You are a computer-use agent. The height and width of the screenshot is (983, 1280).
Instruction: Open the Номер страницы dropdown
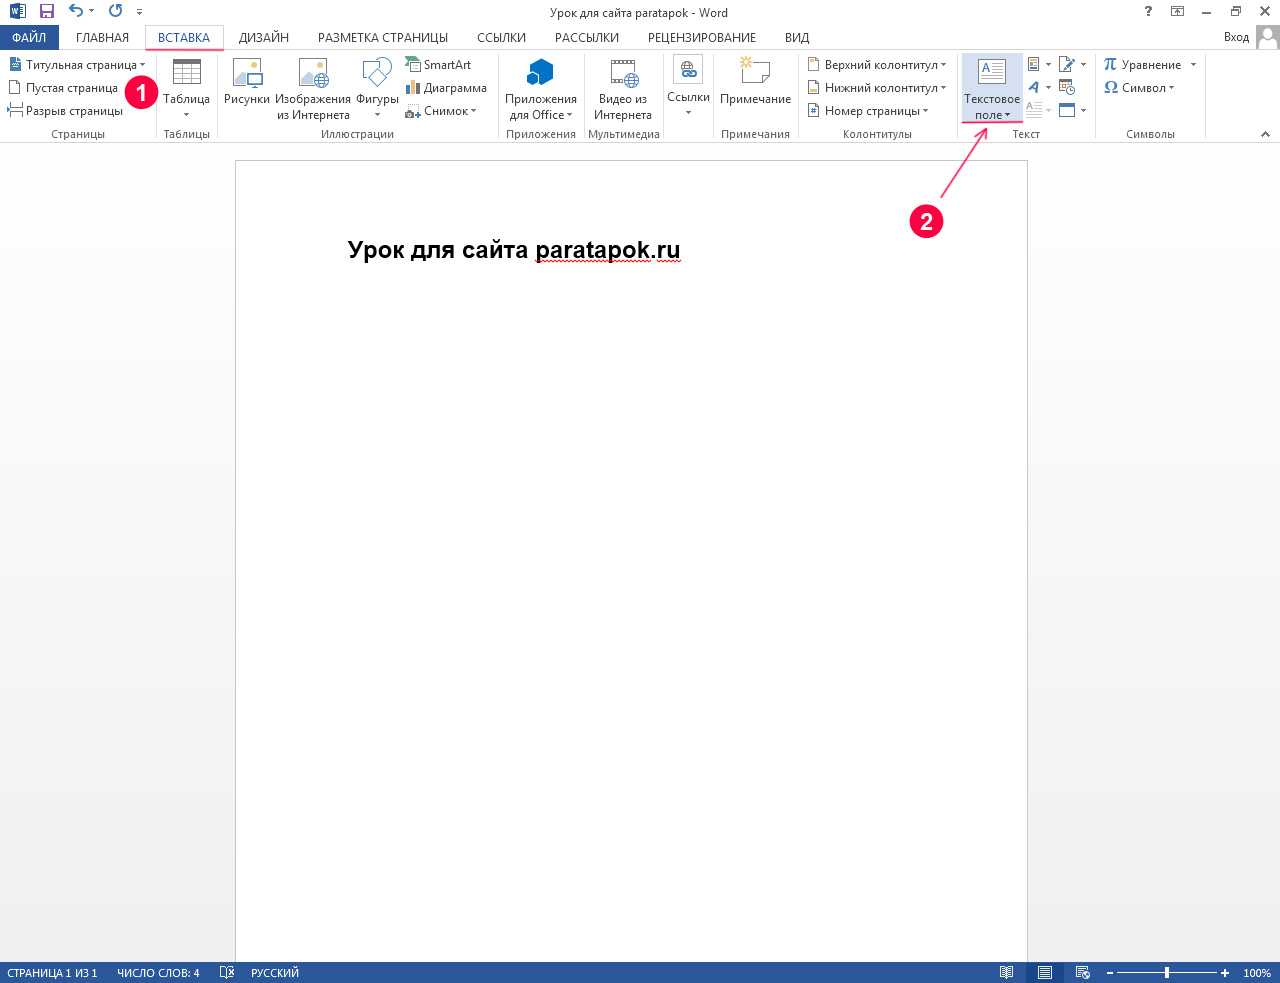coord(868,111)
